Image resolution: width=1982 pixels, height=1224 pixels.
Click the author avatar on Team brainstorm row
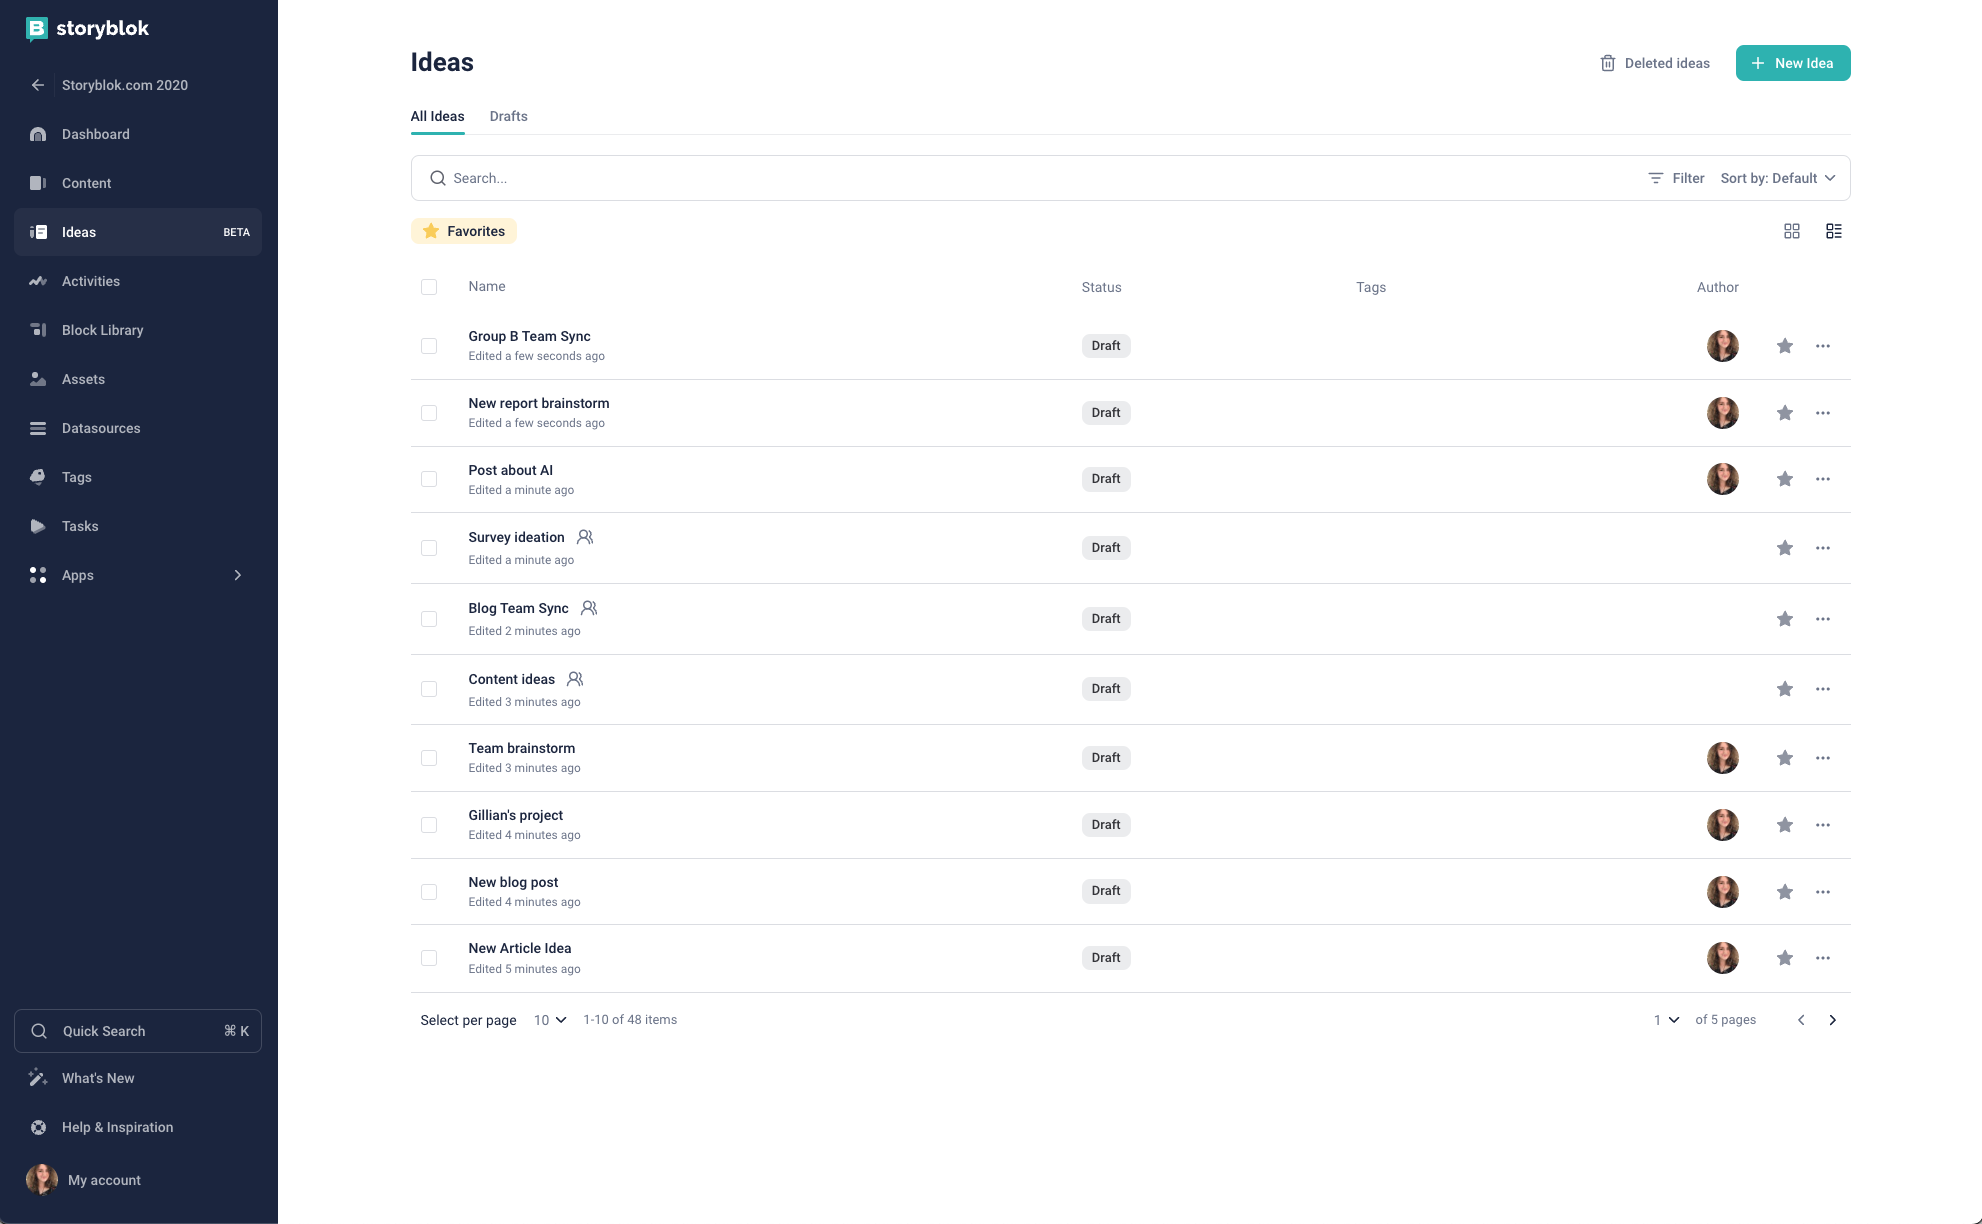point(1722,758)
